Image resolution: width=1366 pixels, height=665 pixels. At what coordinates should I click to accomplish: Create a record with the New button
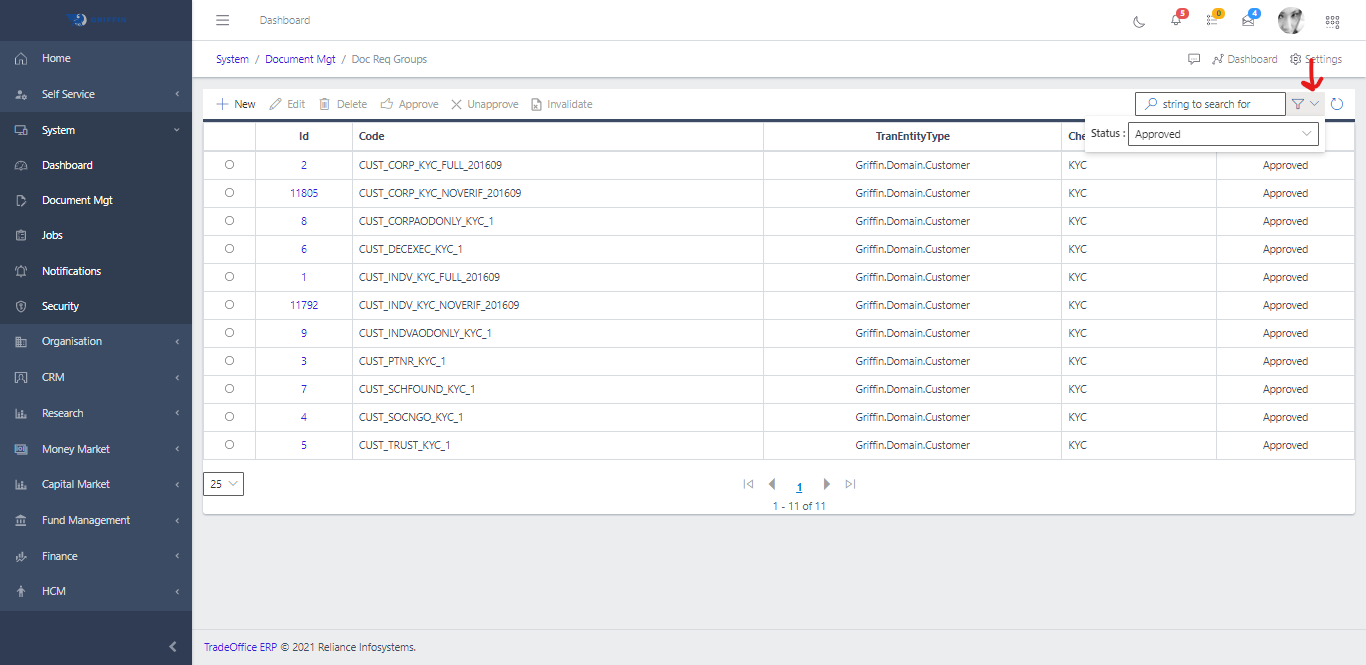(234, 103)
